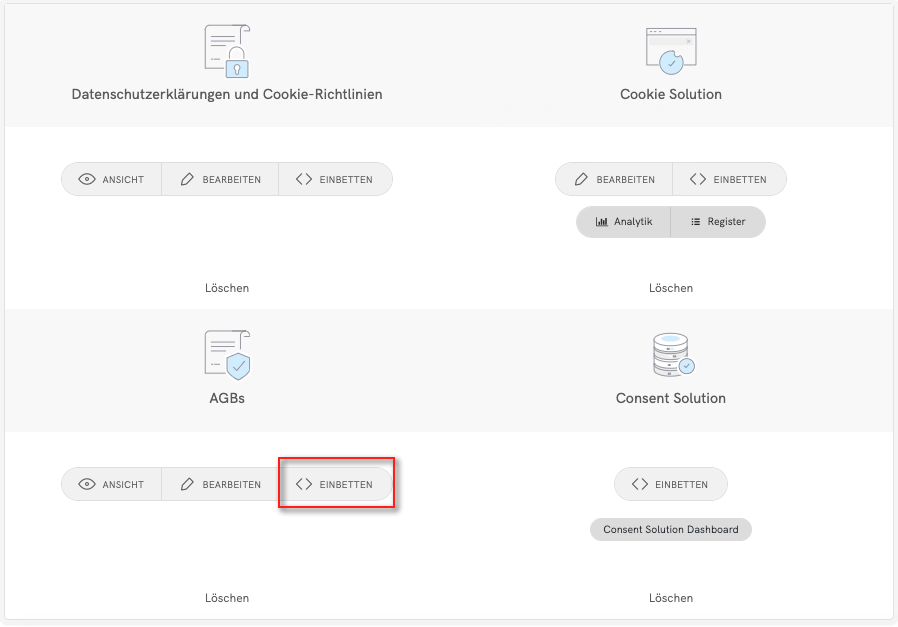Image resolution: width=898 pixels, height=627 pixels.
Task: Embed the AGBs using Einbetten
Action: (x=335, y=484)
